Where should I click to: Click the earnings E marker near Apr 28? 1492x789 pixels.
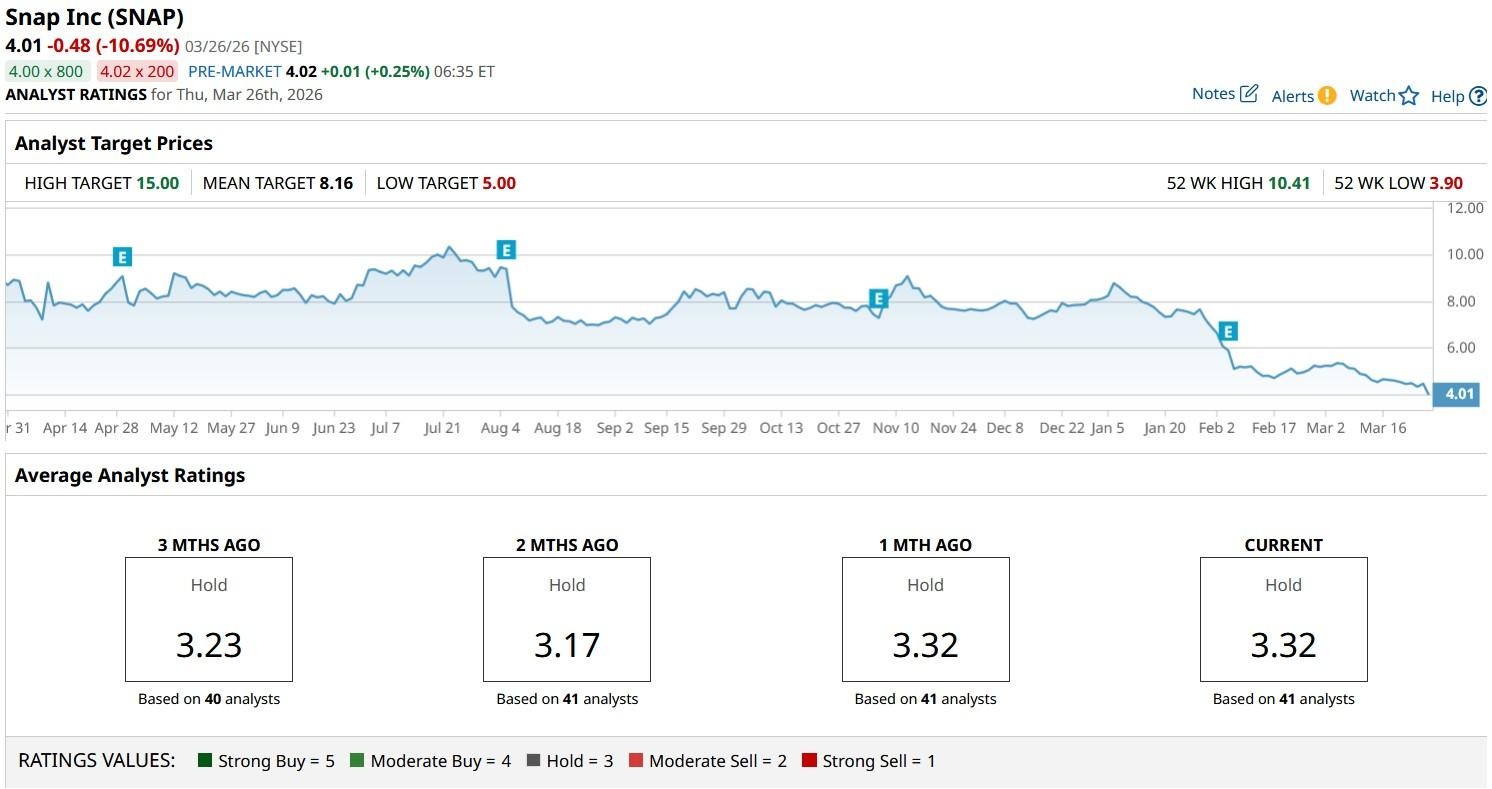point(122,257)
